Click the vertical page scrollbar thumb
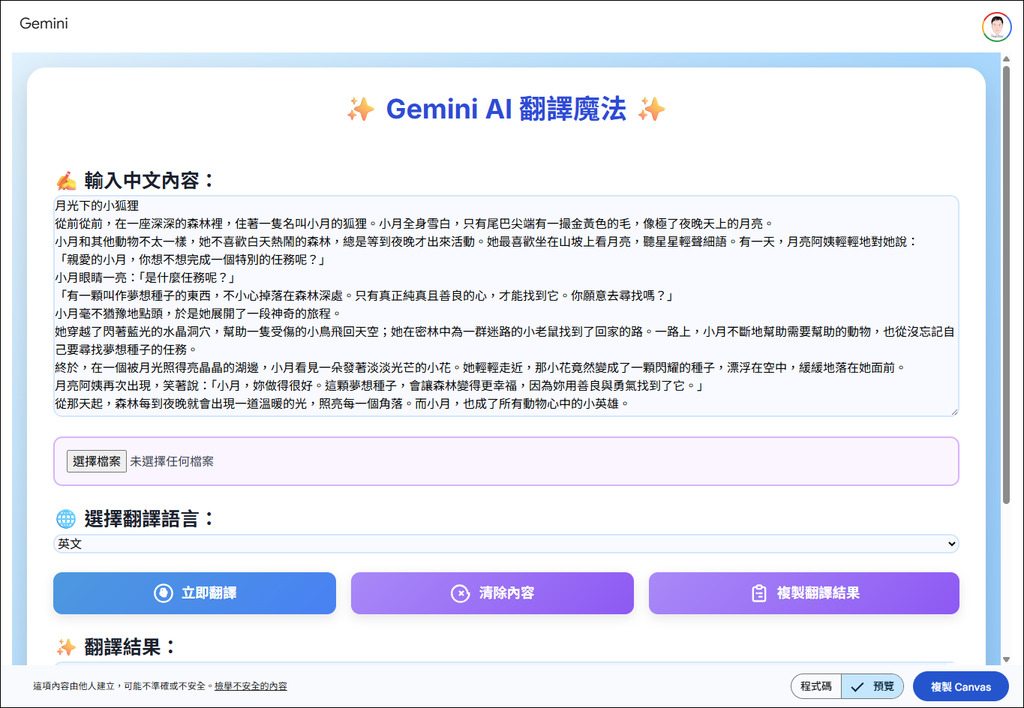1024x708 pixels. click(1006, 284)
